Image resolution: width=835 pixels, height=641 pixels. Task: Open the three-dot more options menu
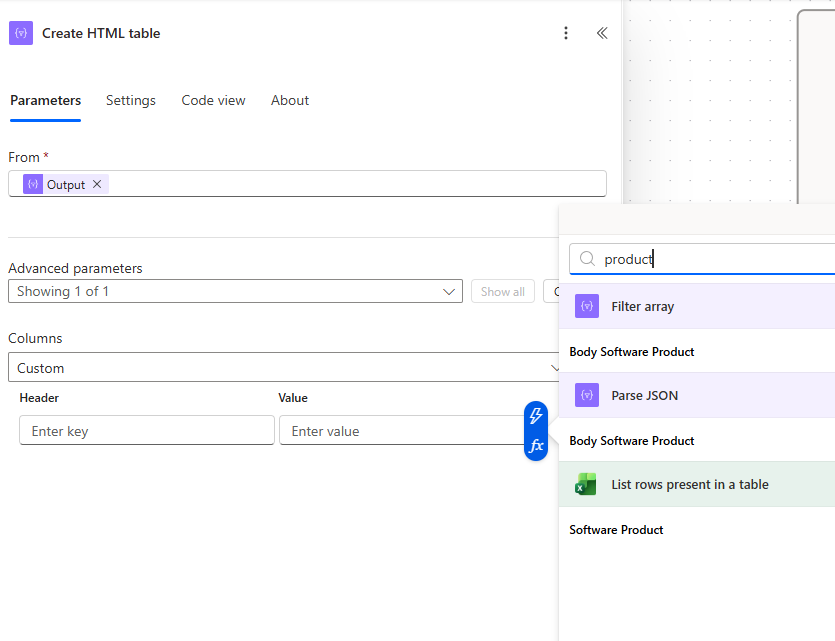(566, 33)
